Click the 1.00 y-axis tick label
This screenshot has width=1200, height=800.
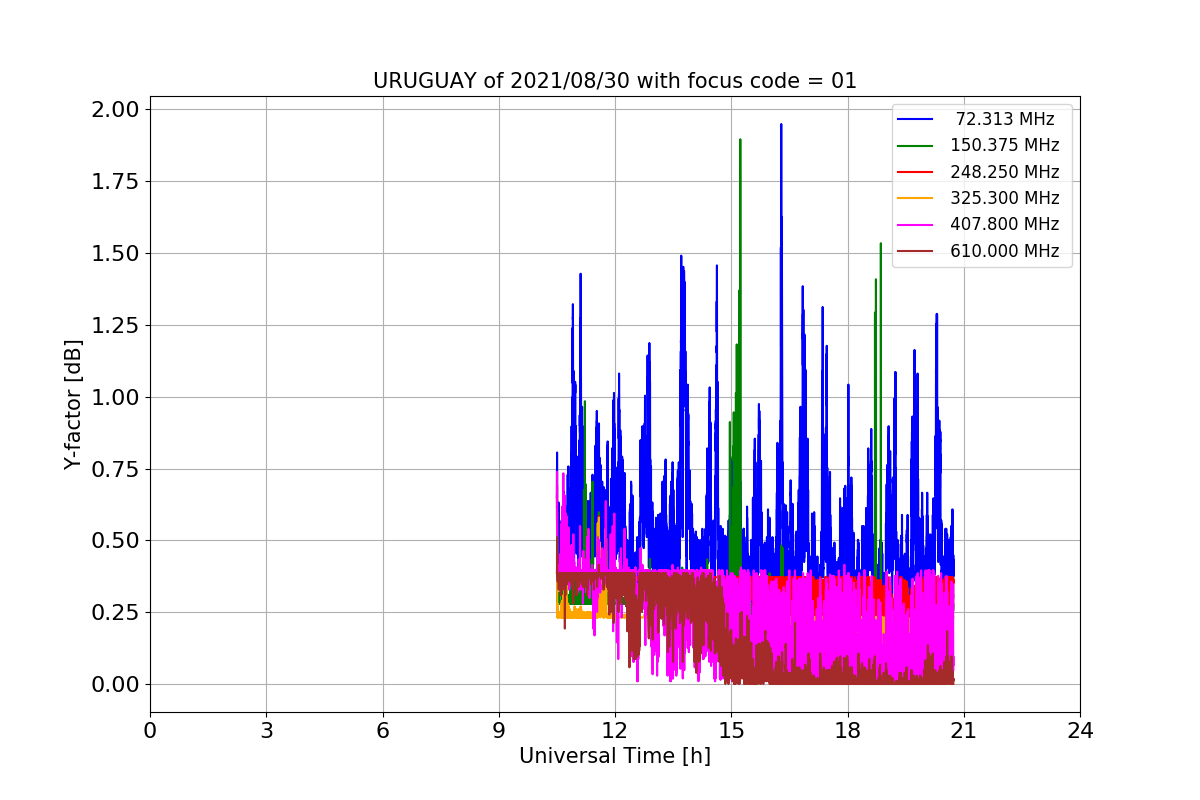[115, 397]
